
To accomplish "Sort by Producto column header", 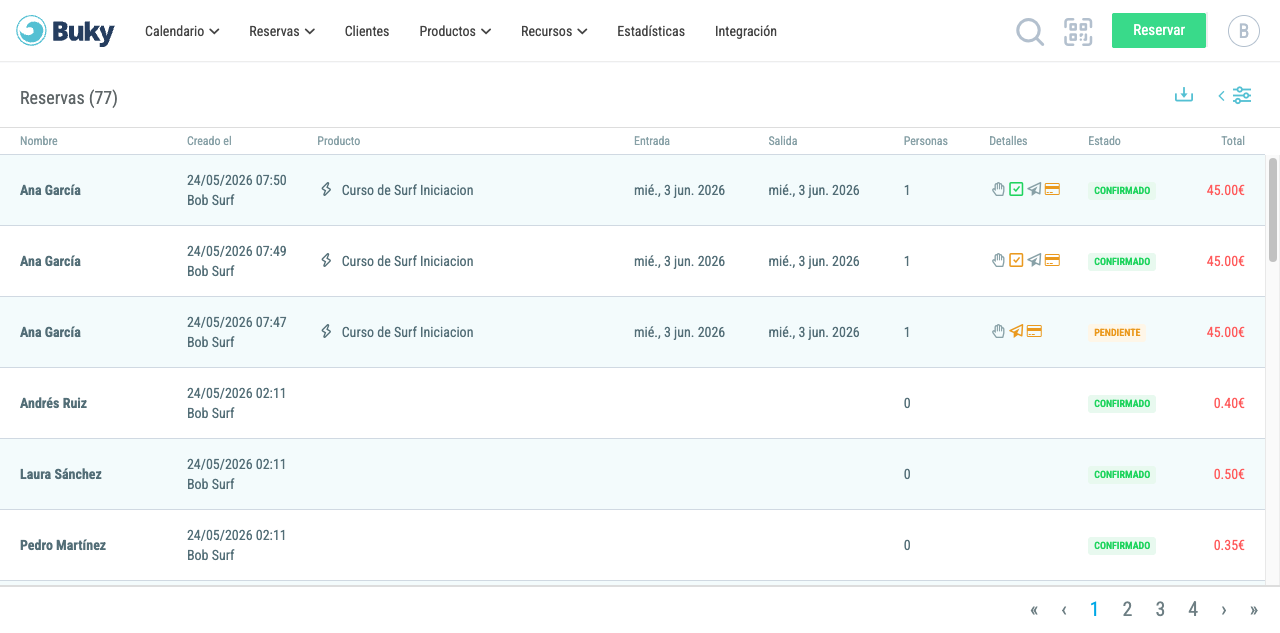I will tap(339, 141).
